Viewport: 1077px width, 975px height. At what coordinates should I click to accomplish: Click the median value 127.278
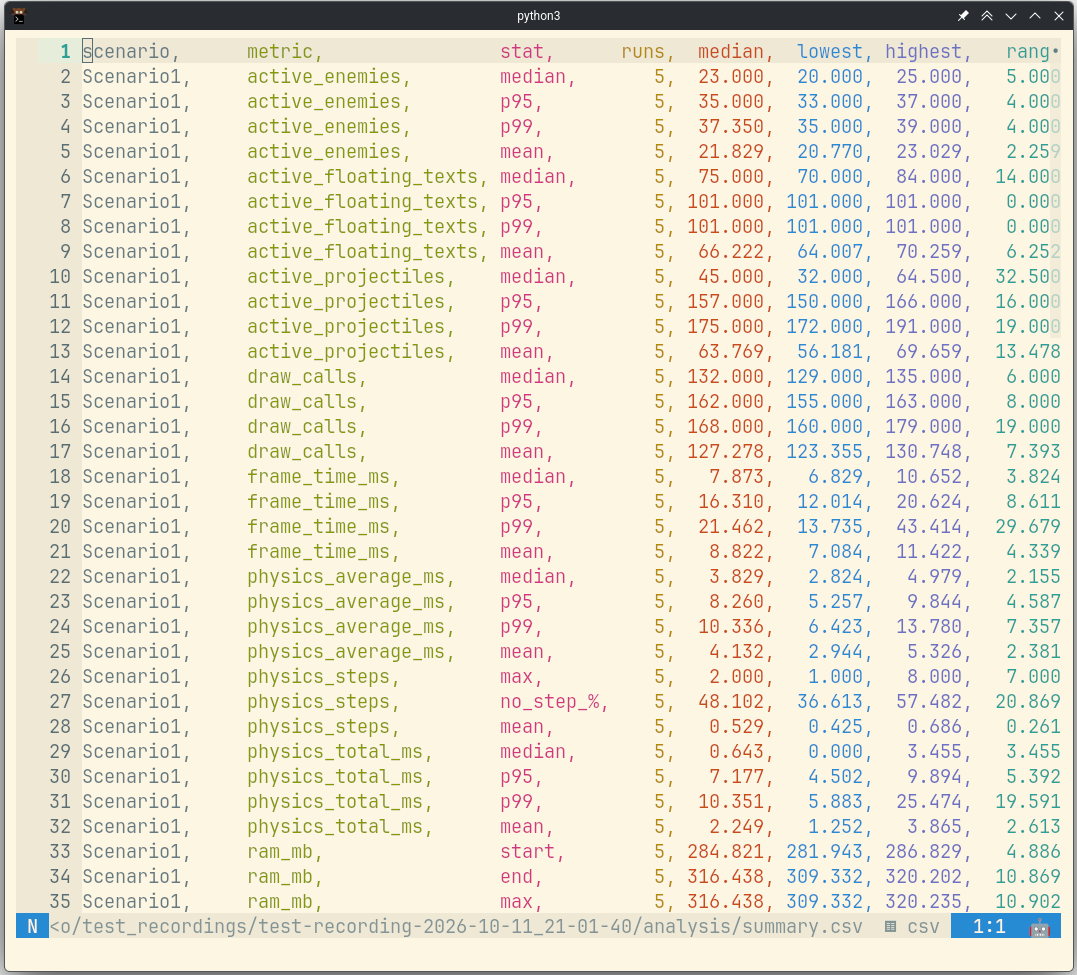tap(725, 451)
